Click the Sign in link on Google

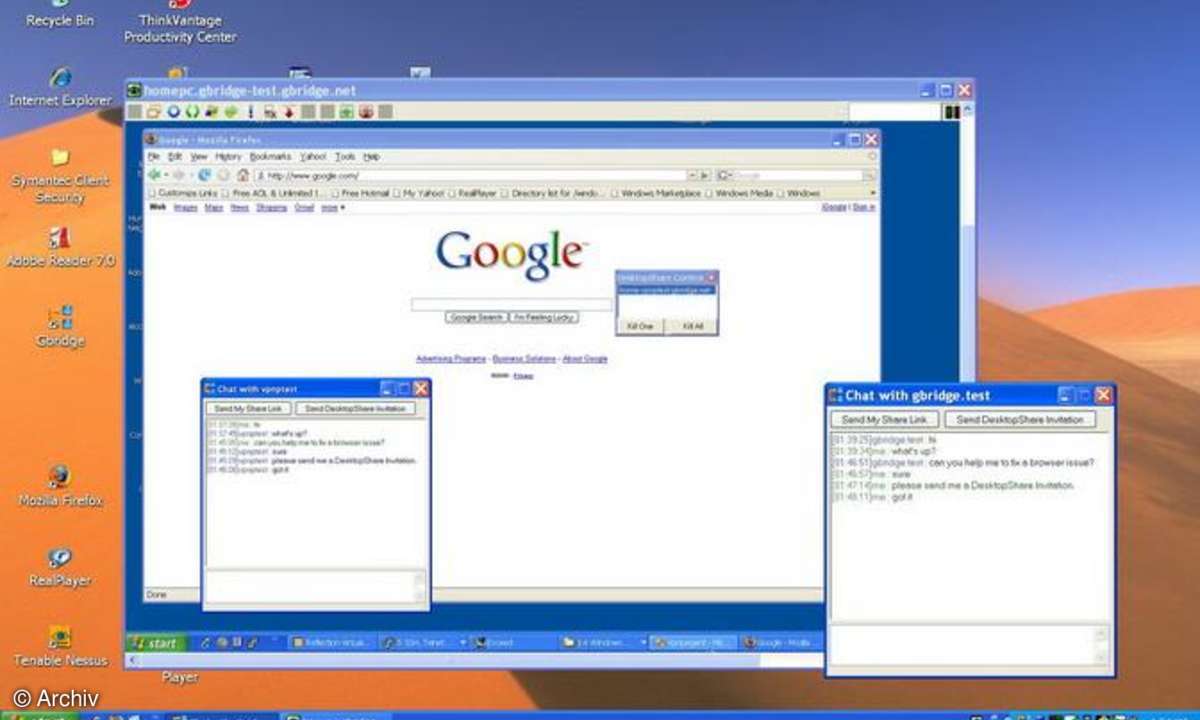click(865, 208)
